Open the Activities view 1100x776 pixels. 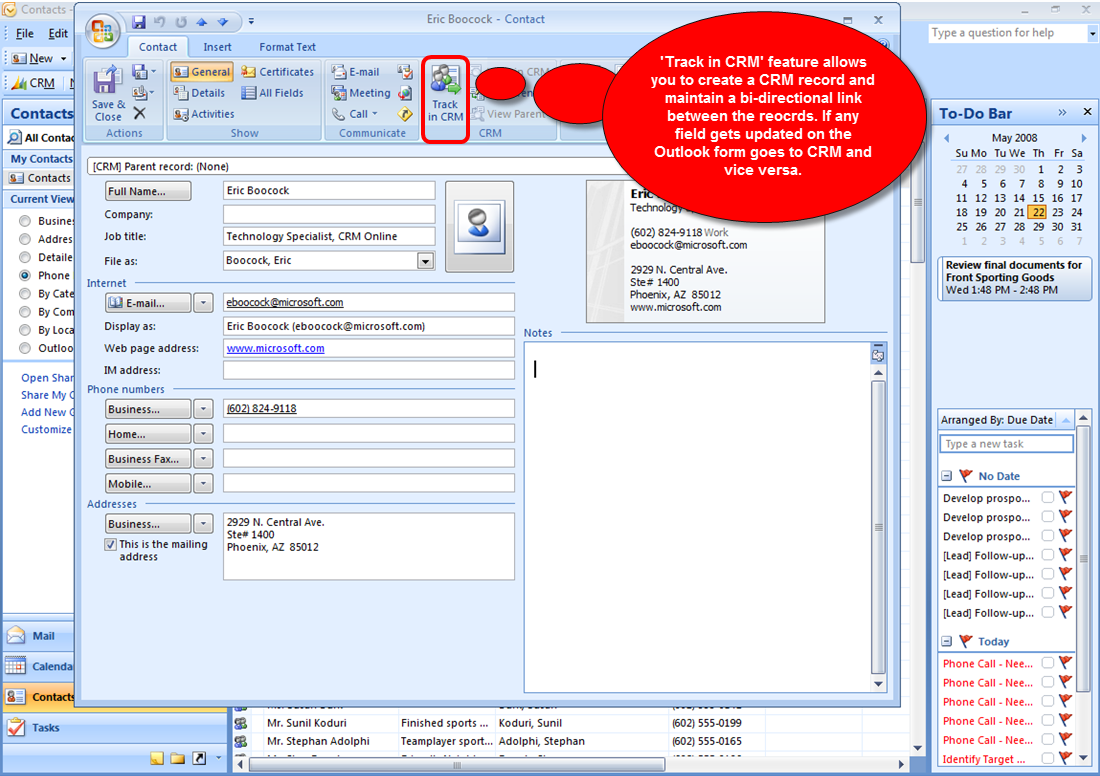[204, 114]
